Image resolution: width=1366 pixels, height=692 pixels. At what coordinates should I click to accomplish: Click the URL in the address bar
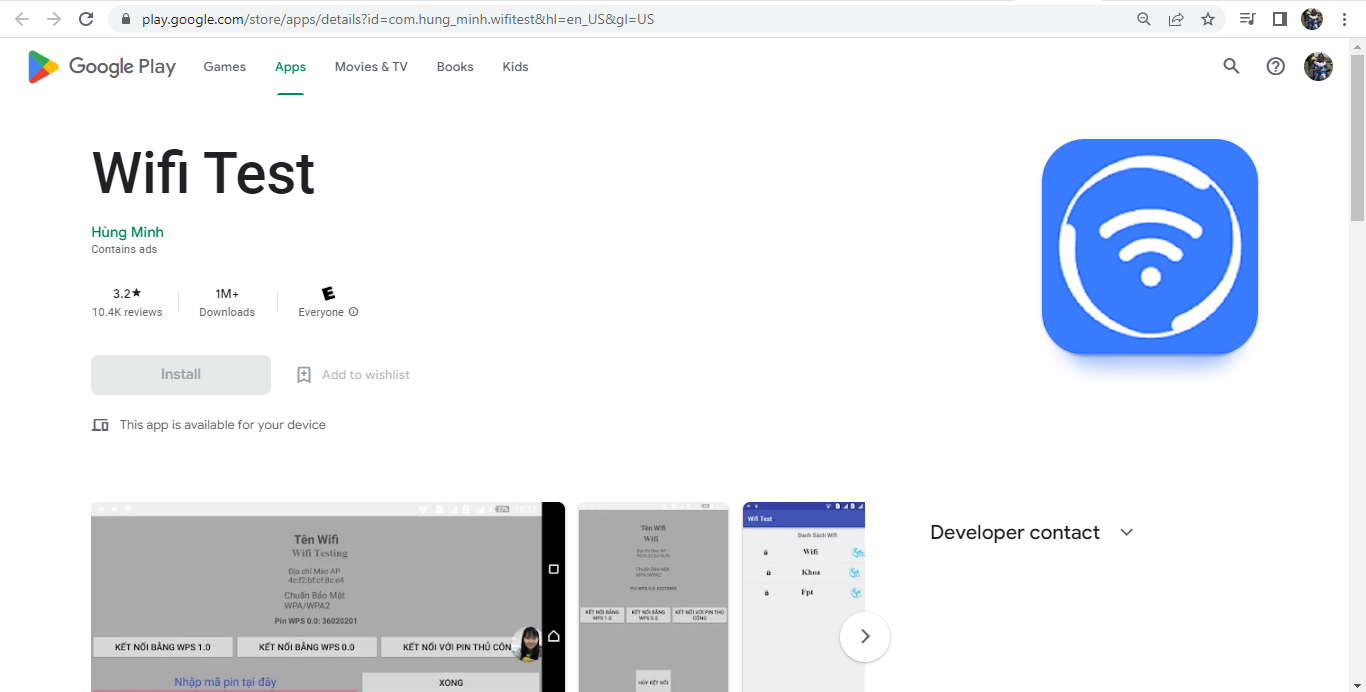pyautogui.click(x=398, y=19)
